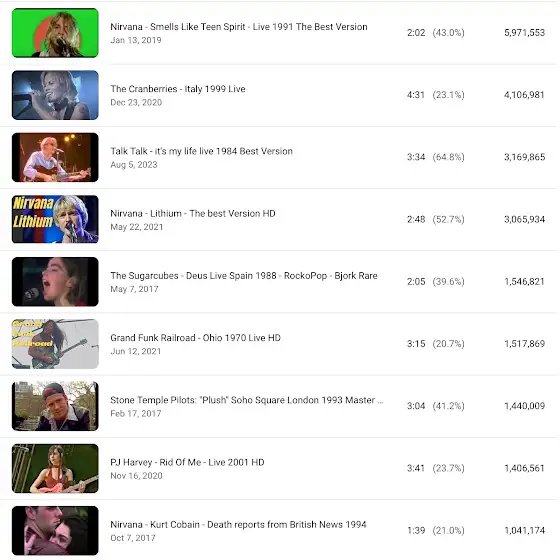Click 'Stone Temple Pilots: Plush' video title
The image size is (560, 560).
point(247,400)
